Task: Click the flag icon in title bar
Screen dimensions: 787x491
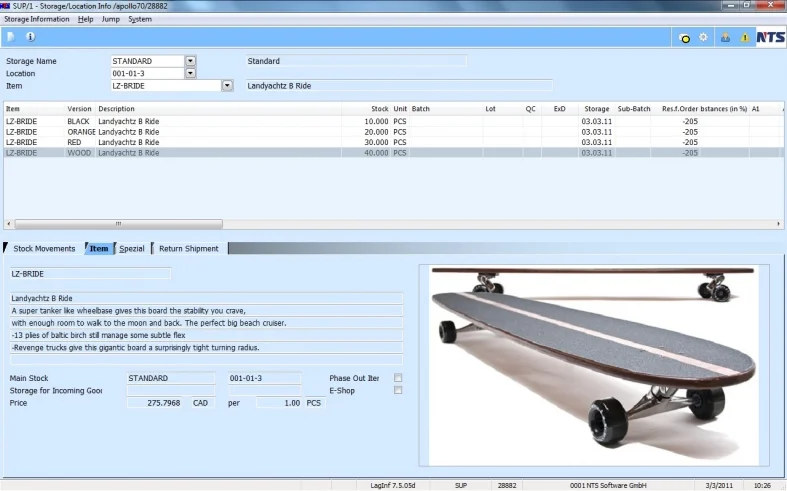Action: tap(5, 6)
